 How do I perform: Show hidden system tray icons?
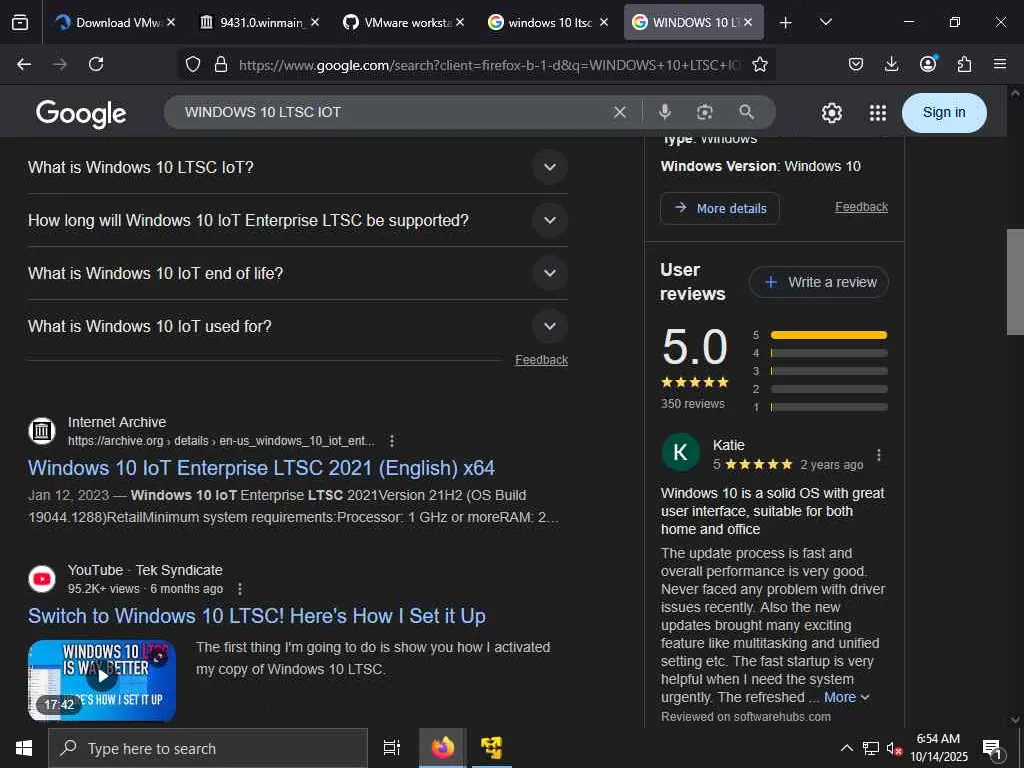846,748
